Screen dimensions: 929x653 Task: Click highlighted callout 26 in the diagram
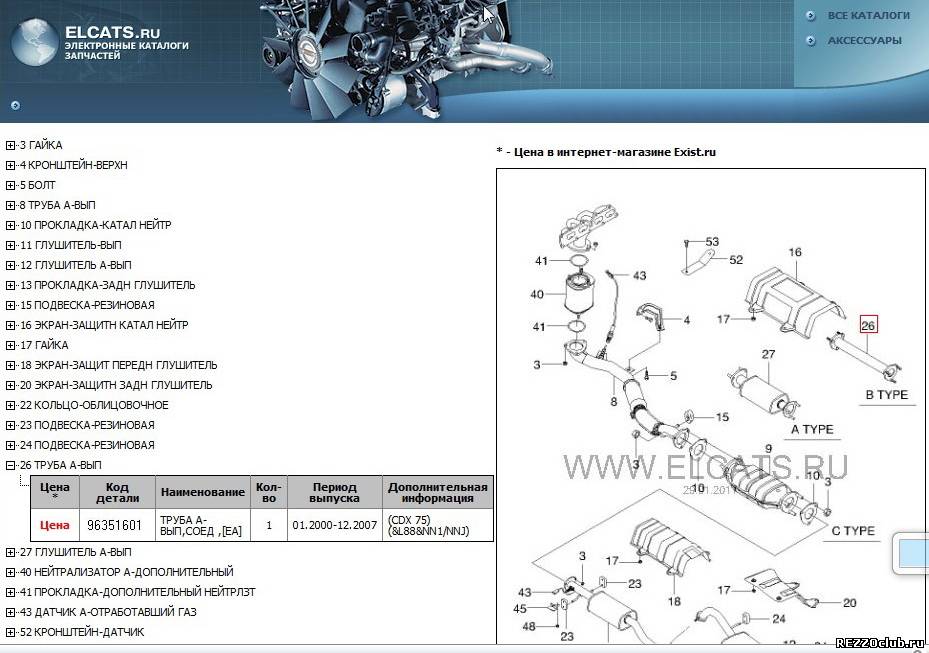coord(868,325)
